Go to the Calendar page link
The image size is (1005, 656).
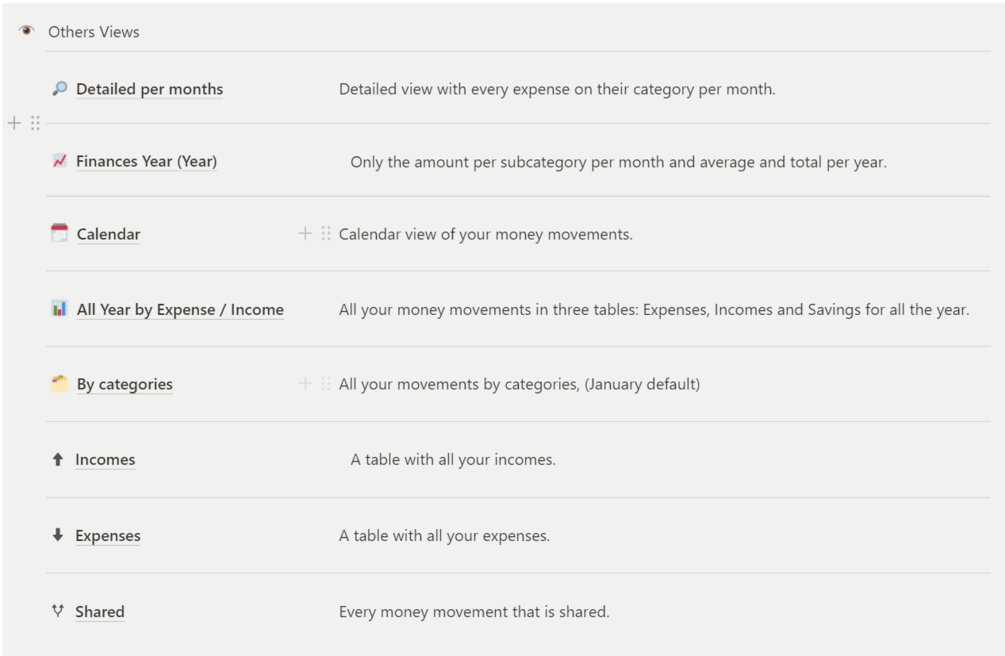pyautogui.click(x=108, y=234)
